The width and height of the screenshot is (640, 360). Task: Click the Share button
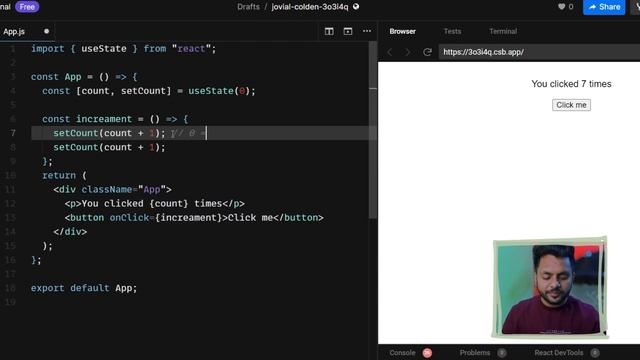point(604,7)
